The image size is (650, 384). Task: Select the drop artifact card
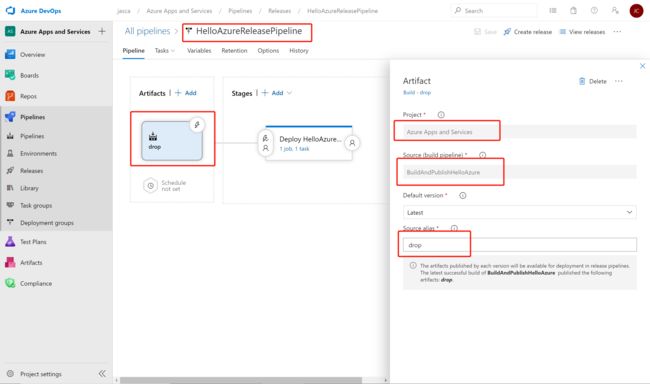pos(172,141)
